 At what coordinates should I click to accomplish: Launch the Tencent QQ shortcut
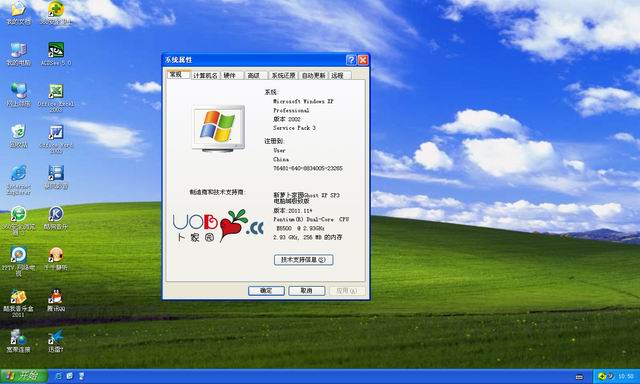pos(56,300)
